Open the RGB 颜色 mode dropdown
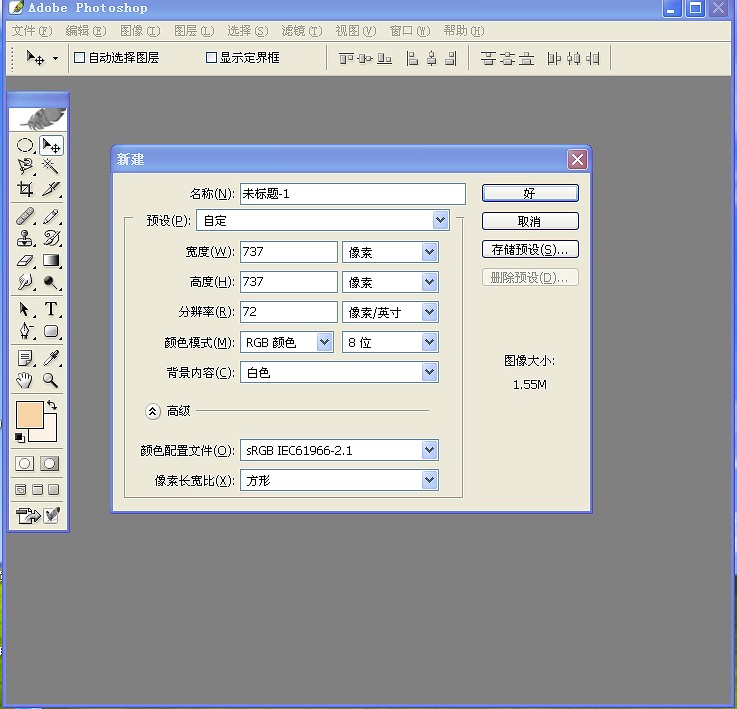The image size is (737, 709). (324, 342)
